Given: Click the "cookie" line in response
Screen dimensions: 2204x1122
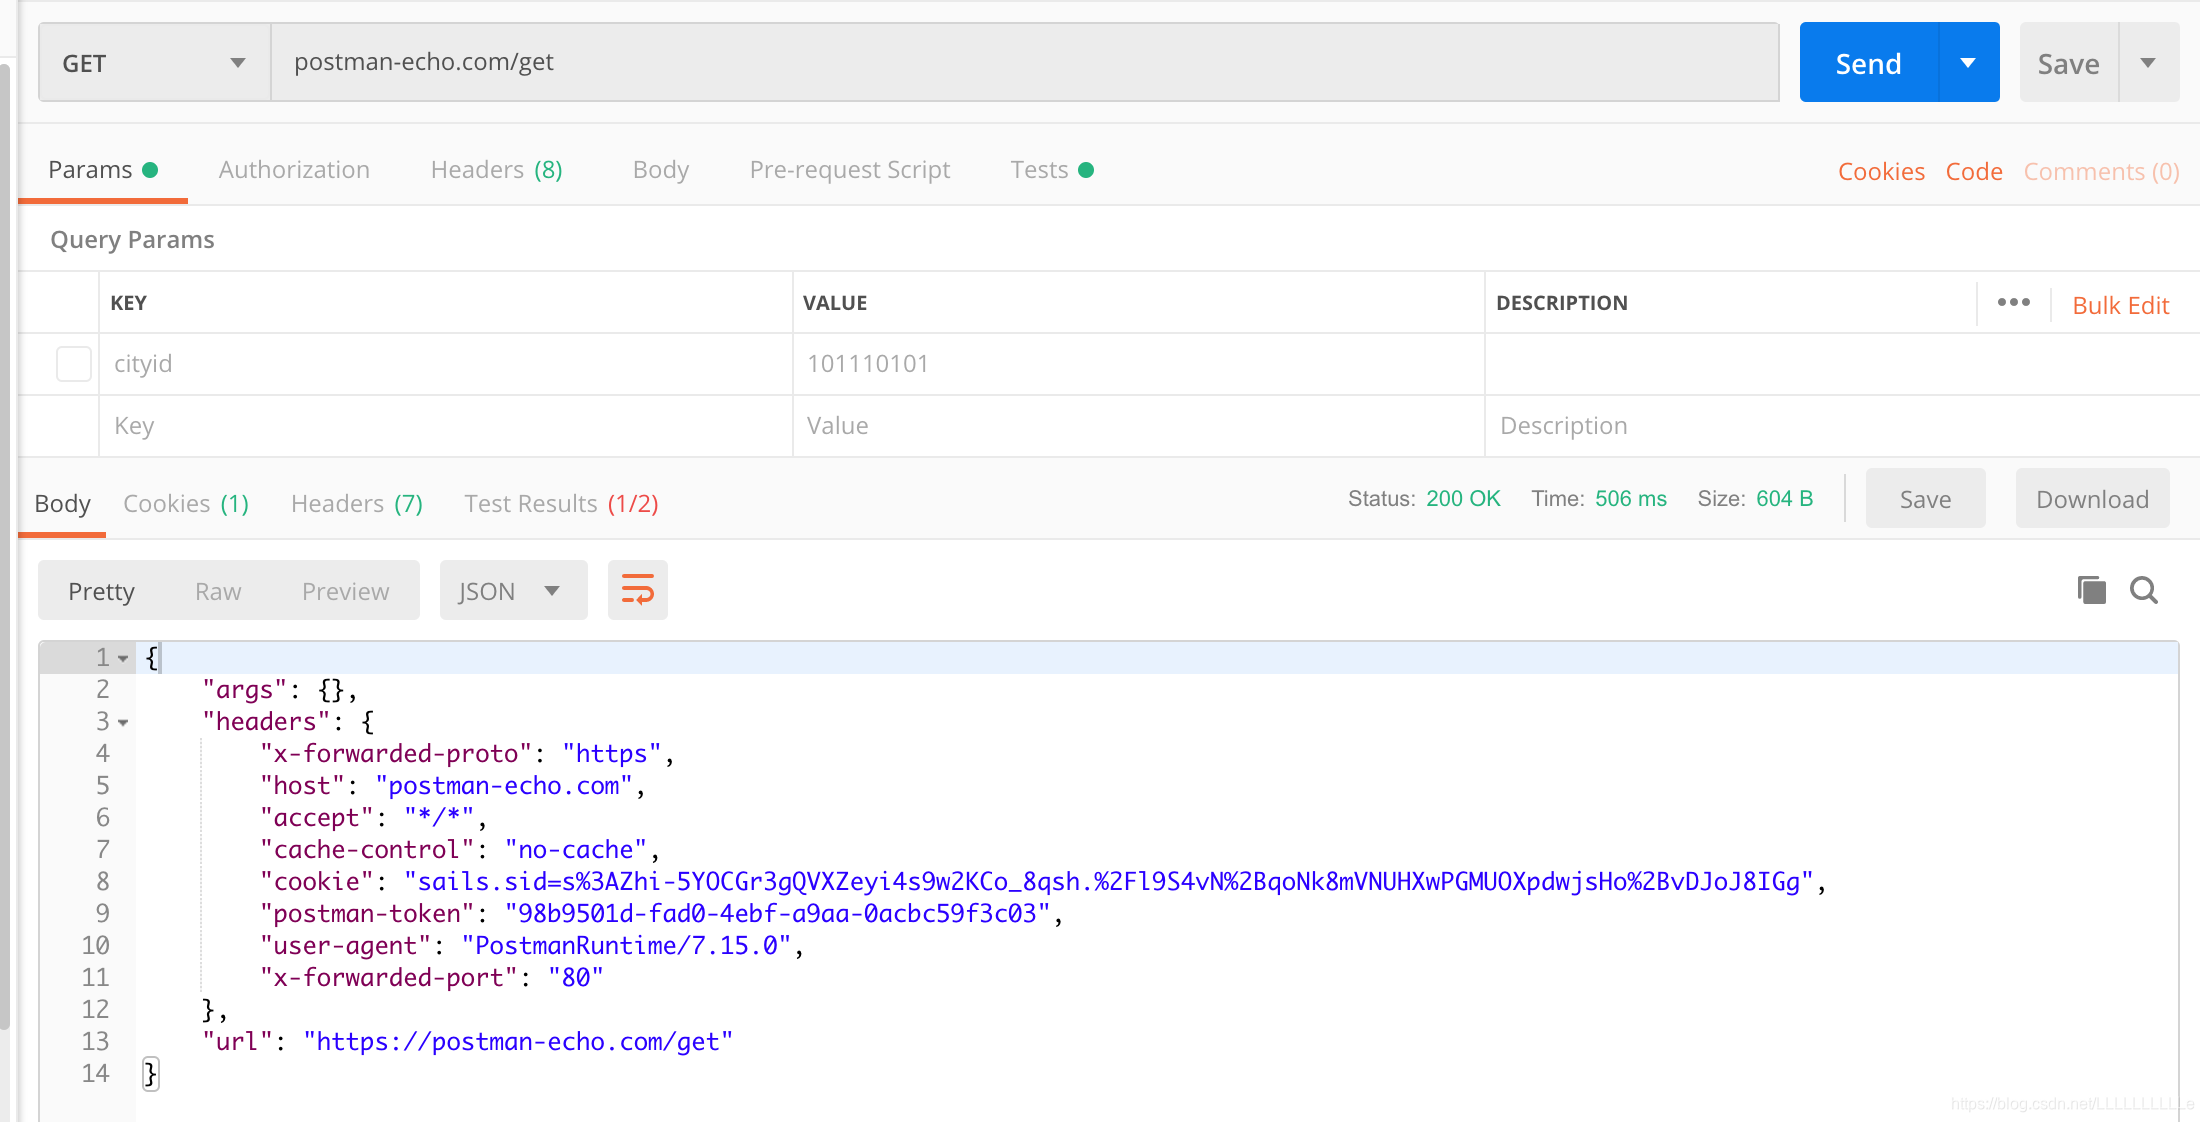Looking at the screenshot, I should point(1043,881).
